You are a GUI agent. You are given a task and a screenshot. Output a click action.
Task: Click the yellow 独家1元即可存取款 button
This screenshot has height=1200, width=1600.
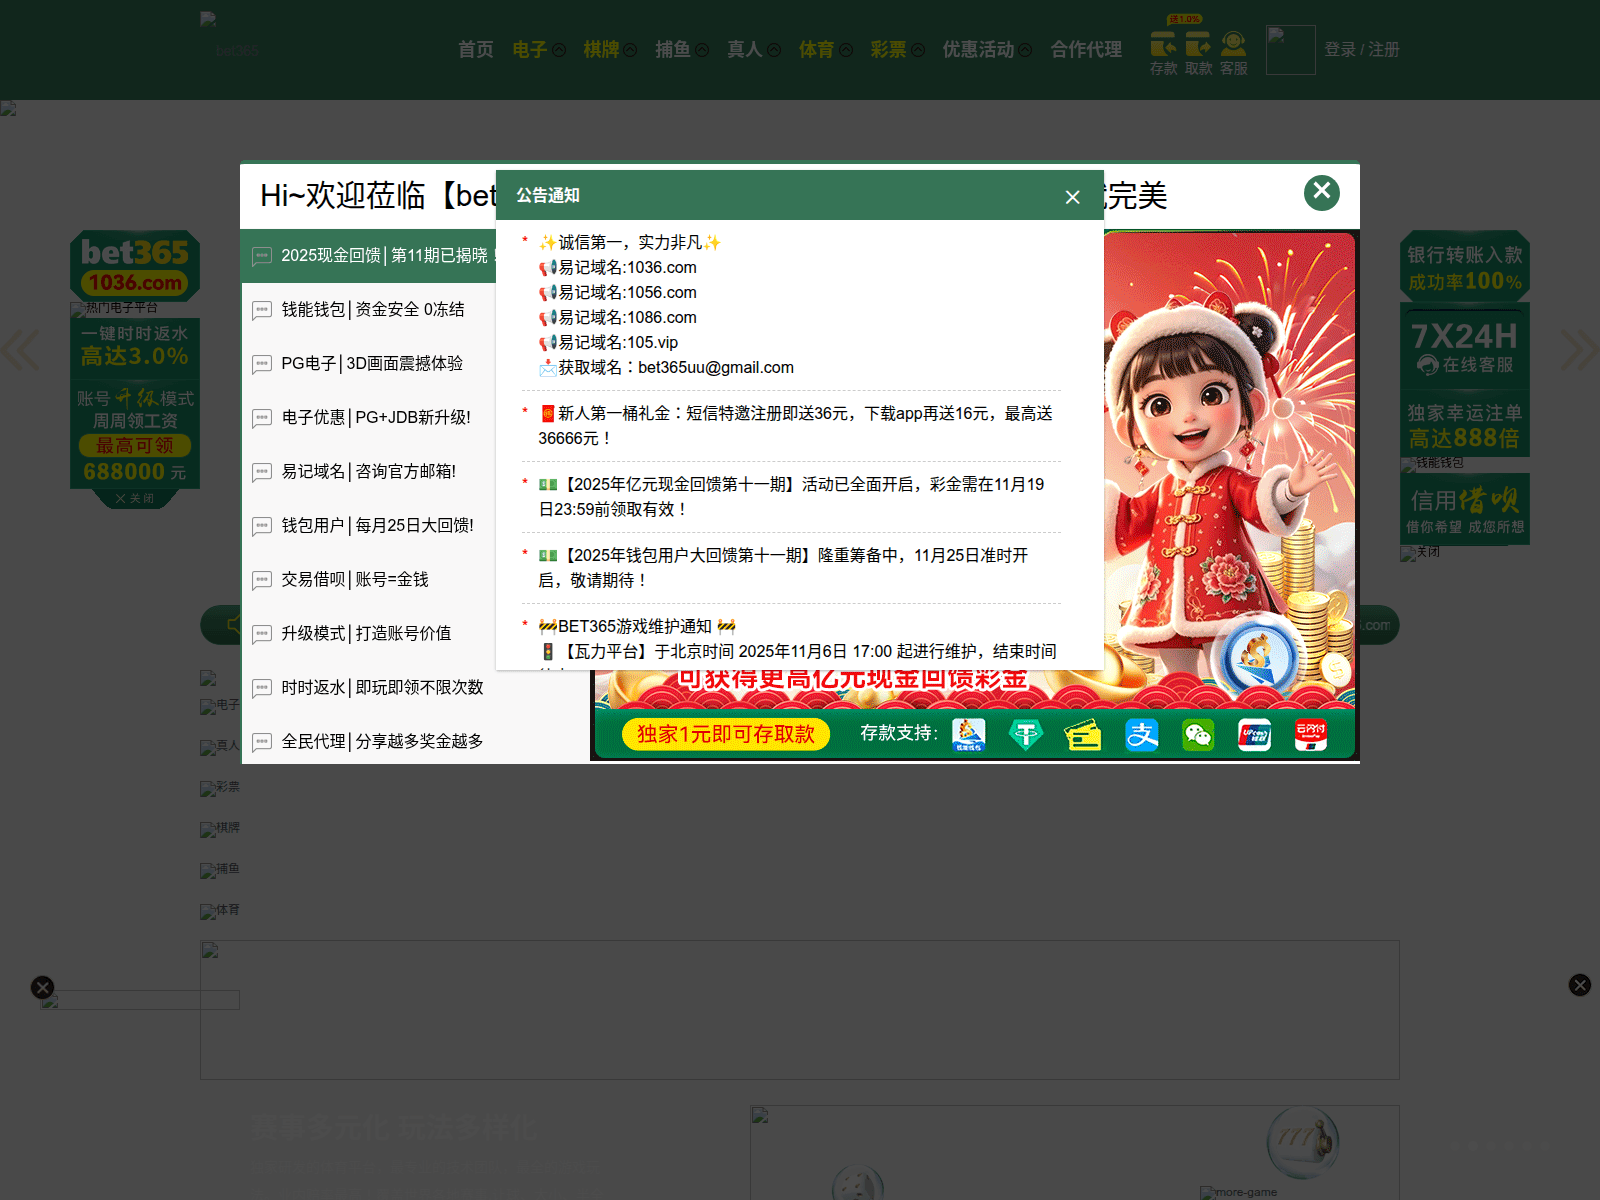pyautogui.click(x=726, y=734)
